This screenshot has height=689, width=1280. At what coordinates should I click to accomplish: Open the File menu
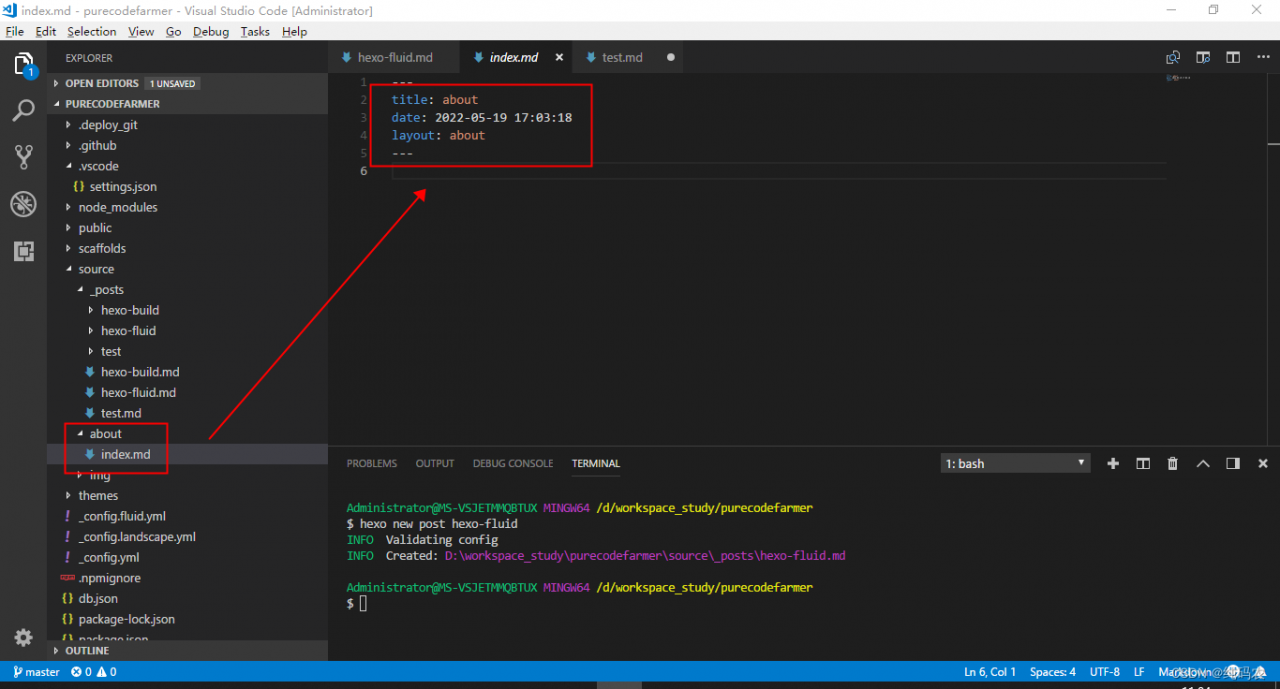pos(15,32)
